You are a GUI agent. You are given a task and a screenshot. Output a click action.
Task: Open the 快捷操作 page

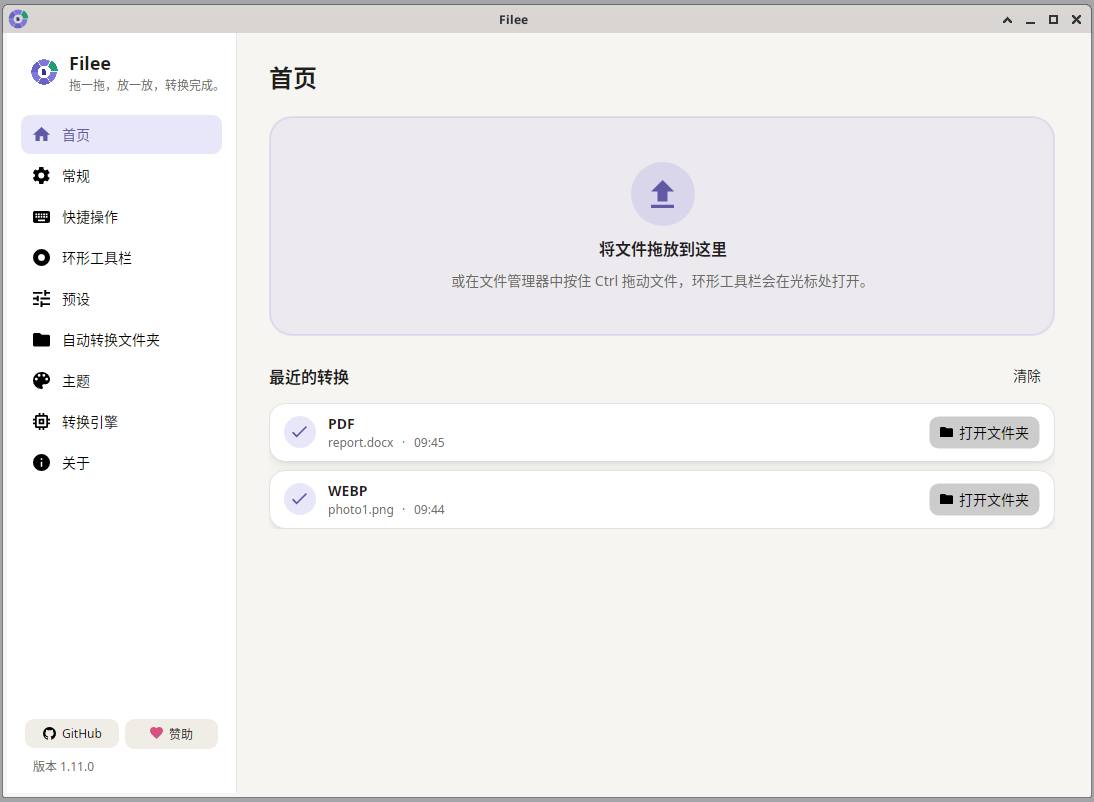pyautogui.click(x=121, y=217)
